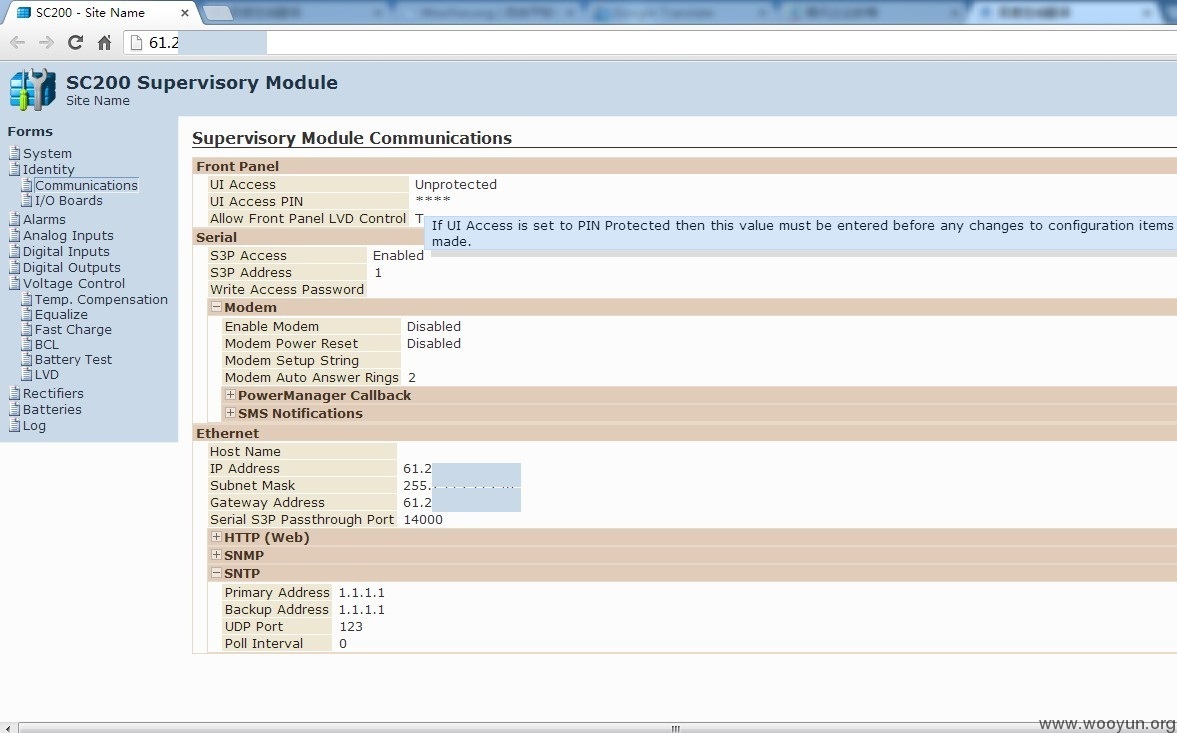
Task: Click the document icon beside System
Action: (x=14, y=153)
